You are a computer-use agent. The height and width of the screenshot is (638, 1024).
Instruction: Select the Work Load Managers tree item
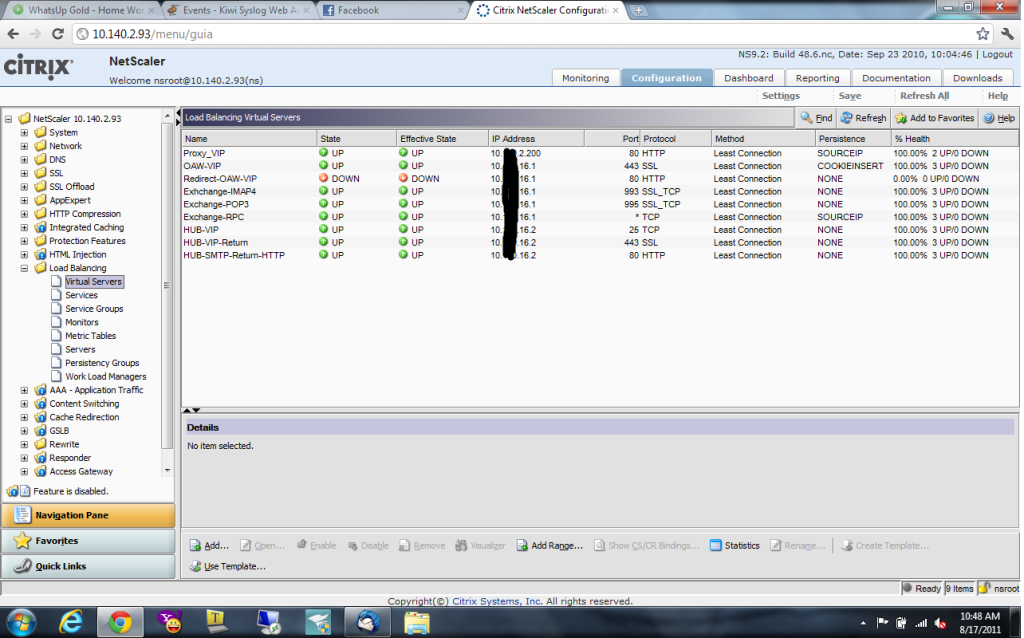(105, 377)
